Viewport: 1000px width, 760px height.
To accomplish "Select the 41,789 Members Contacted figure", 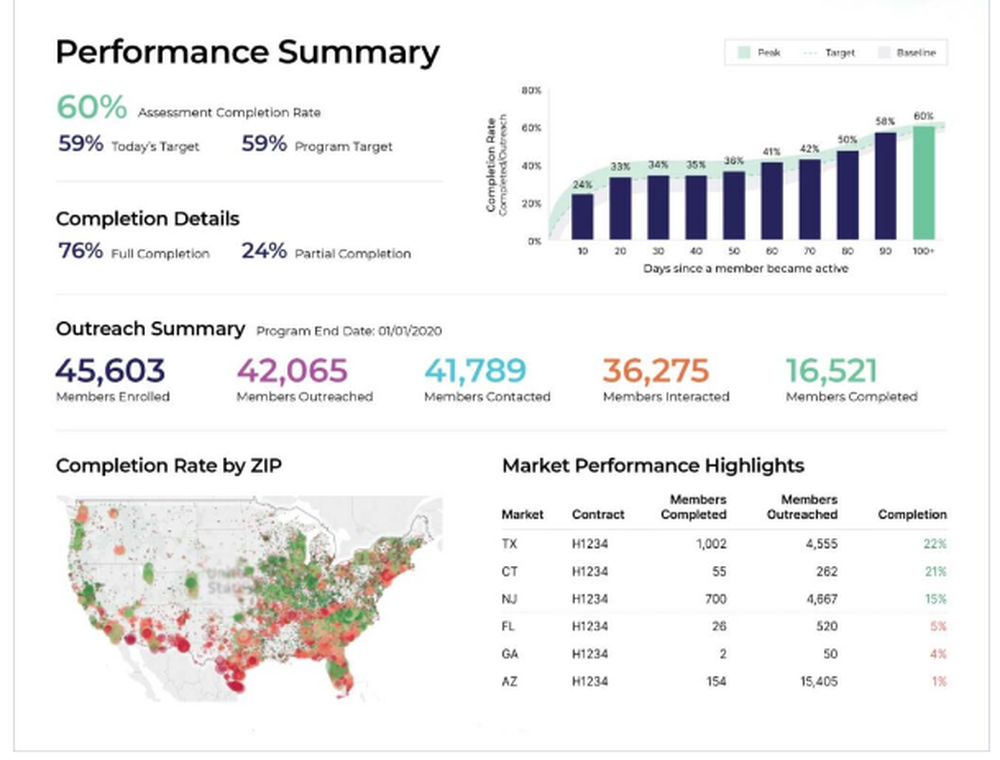I will (x=476, y=370).
